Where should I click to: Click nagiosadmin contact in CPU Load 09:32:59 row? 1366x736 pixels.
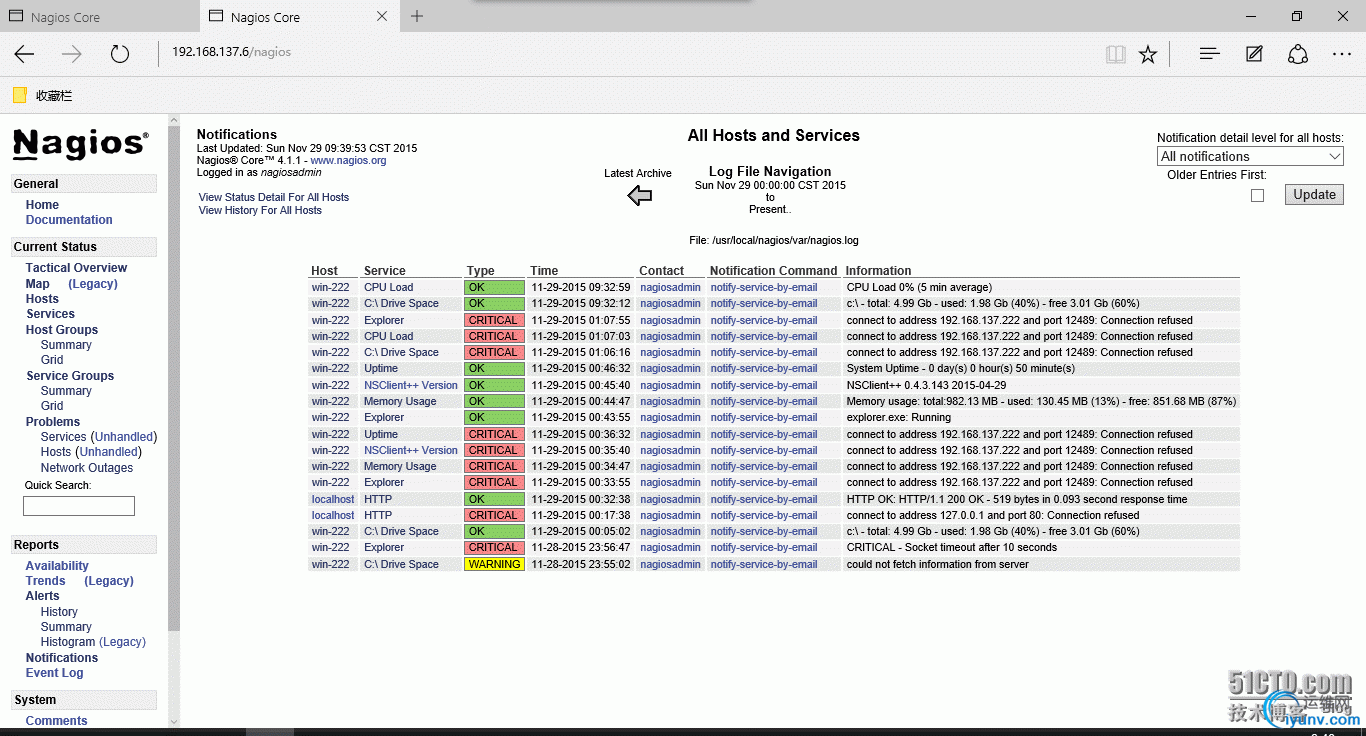[x=671, y=287]
